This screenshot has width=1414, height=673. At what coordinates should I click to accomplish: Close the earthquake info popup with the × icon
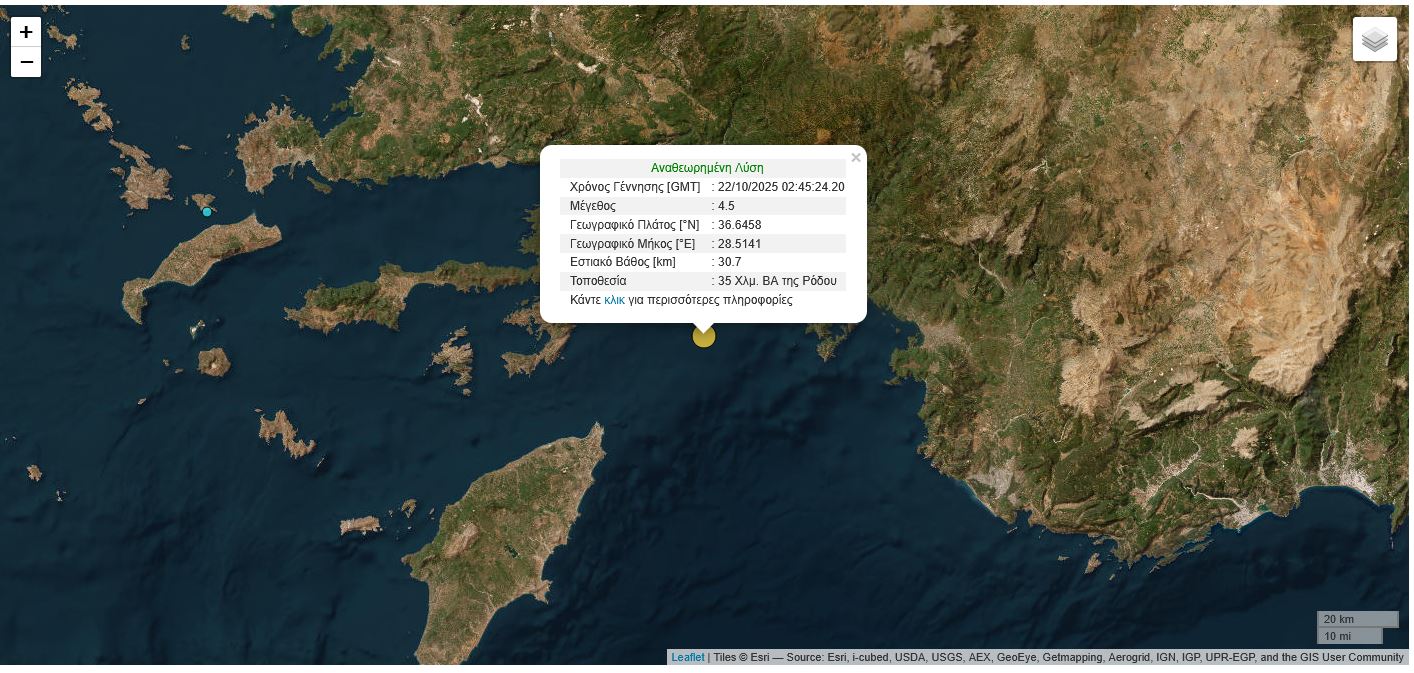coord(856,157)
